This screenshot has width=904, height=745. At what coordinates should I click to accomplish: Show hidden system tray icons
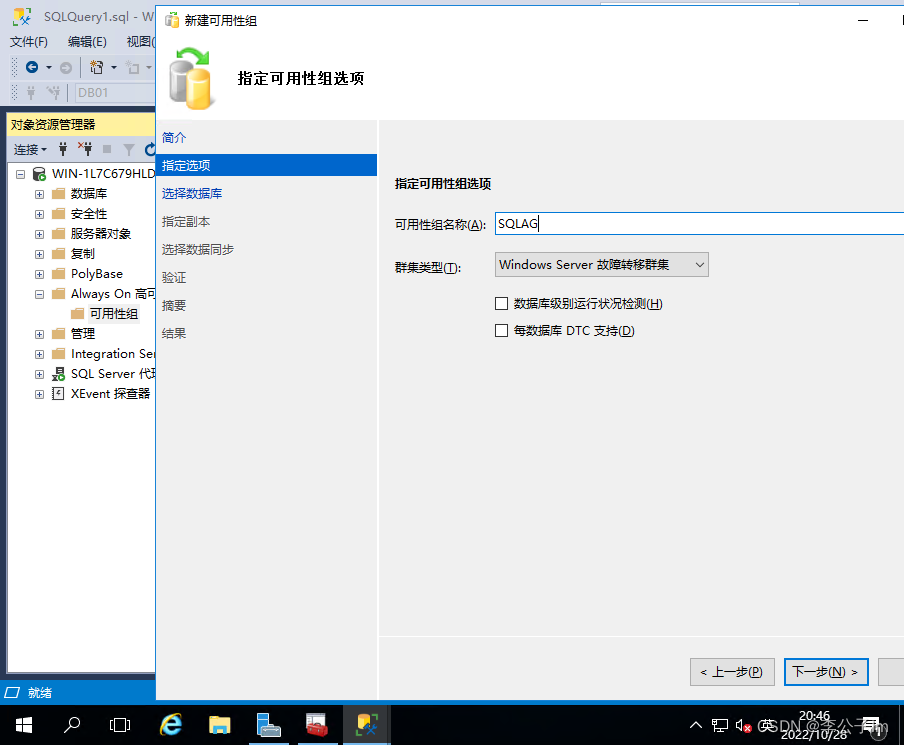(696, 725)
